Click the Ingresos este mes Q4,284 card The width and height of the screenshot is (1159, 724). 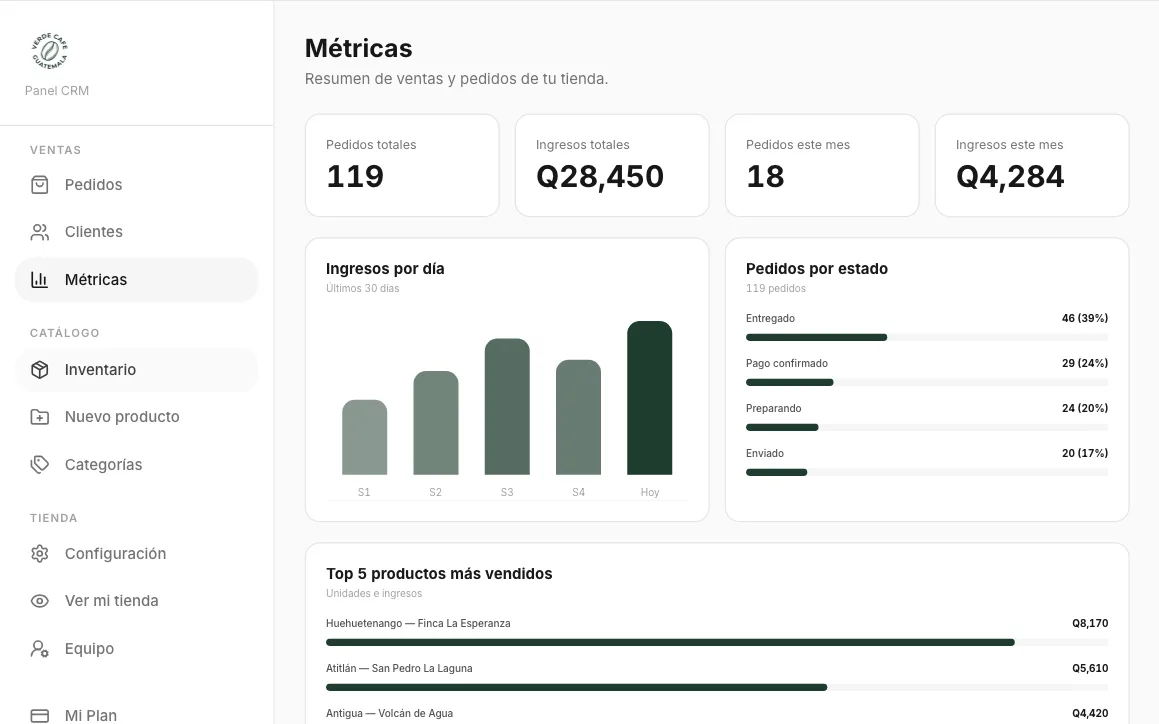pyautogui.click(x=1032, y=166)
